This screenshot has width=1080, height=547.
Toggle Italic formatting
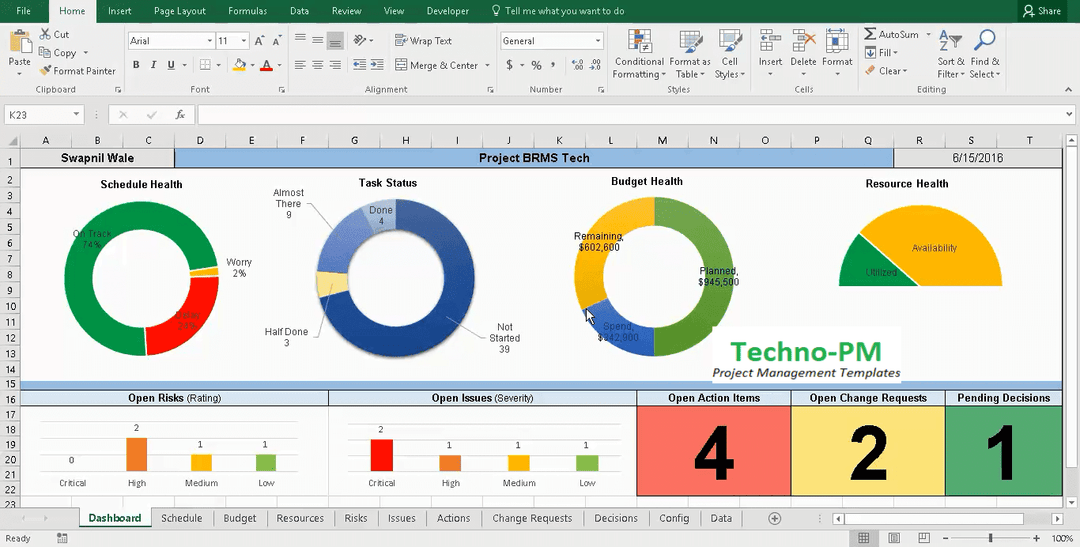pos(154,65)
